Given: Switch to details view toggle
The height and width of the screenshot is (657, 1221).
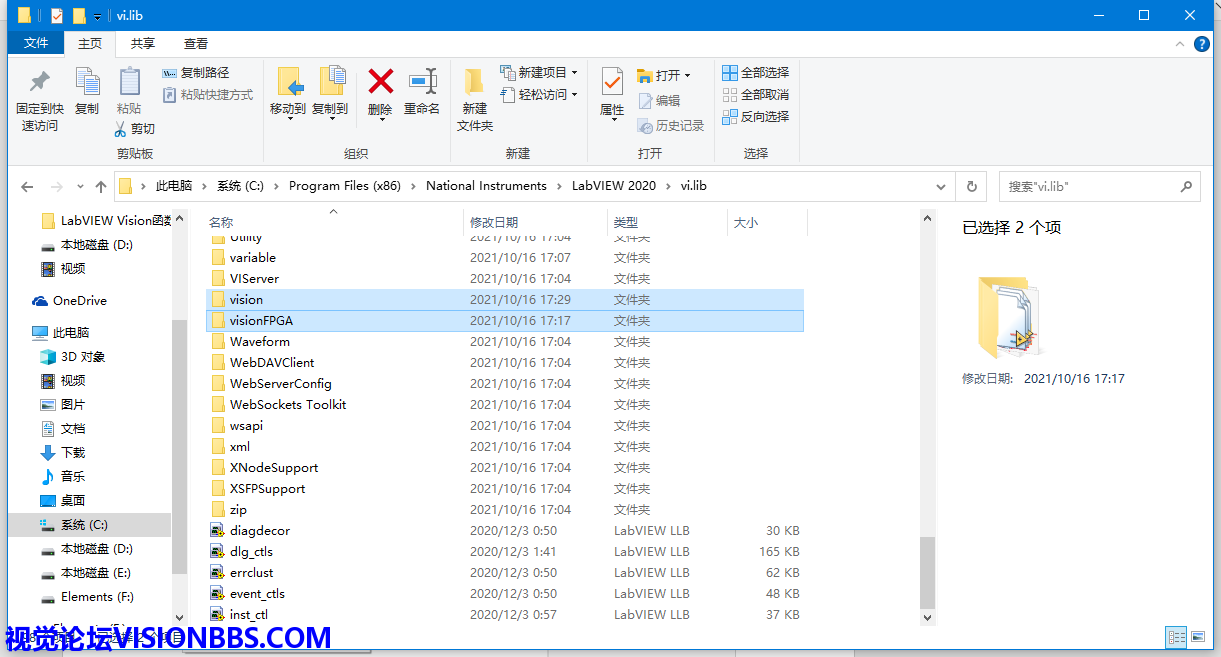Looking at the screenshot, I should (1176, 637).
